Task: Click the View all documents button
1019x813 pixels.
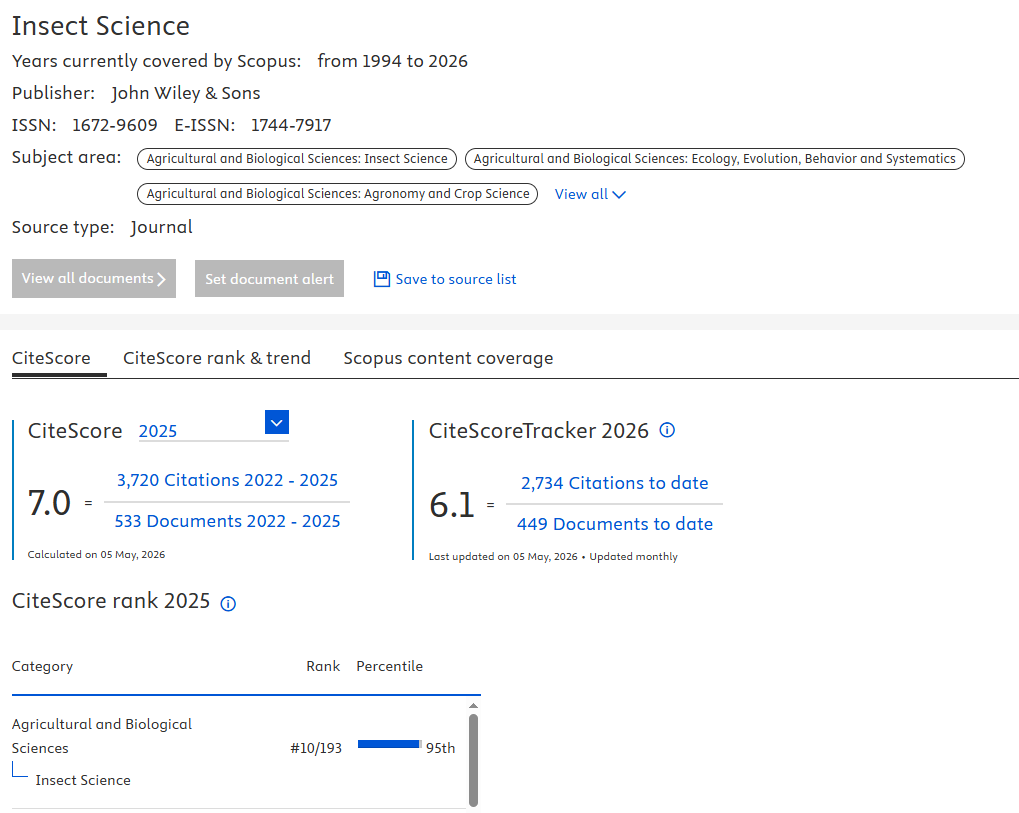Action: pos(94,279)
